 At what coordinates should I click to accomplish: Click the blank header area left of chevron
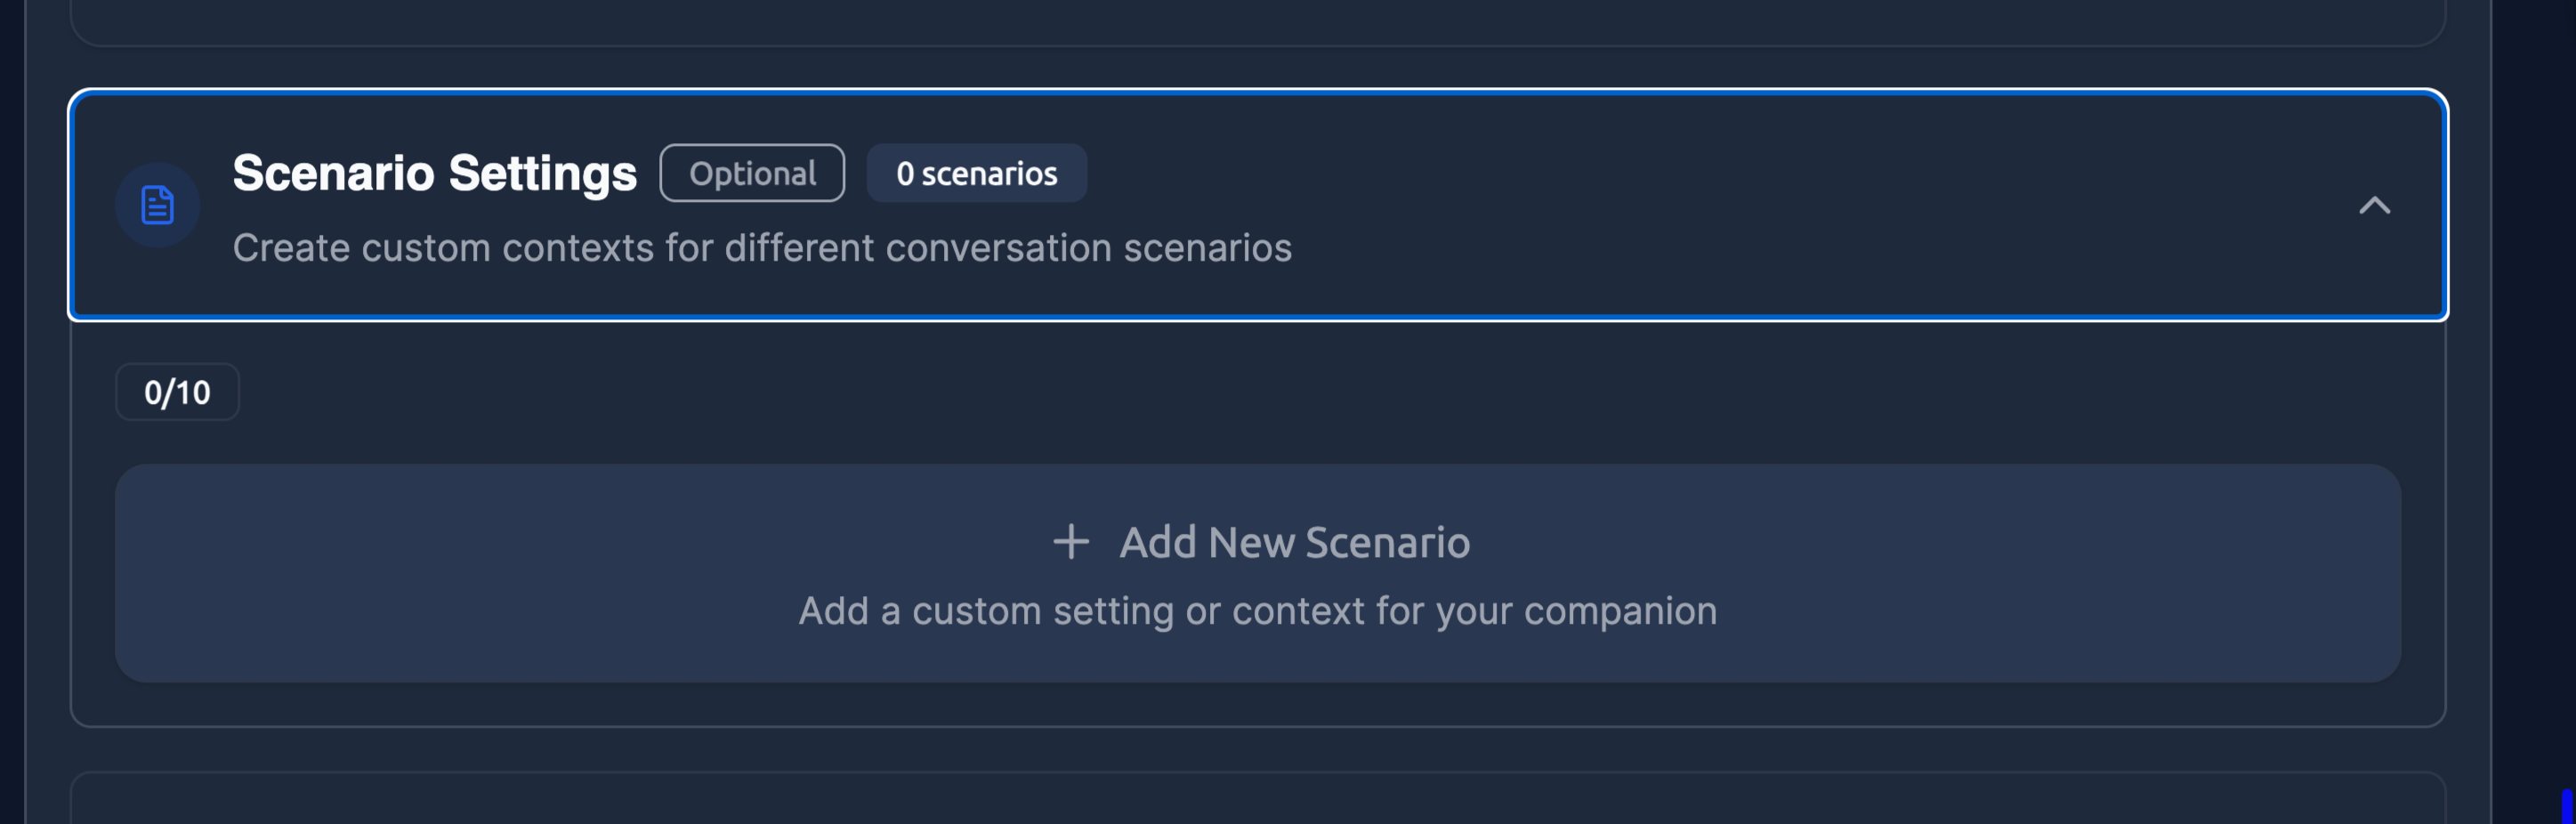tap(1800, 205)
